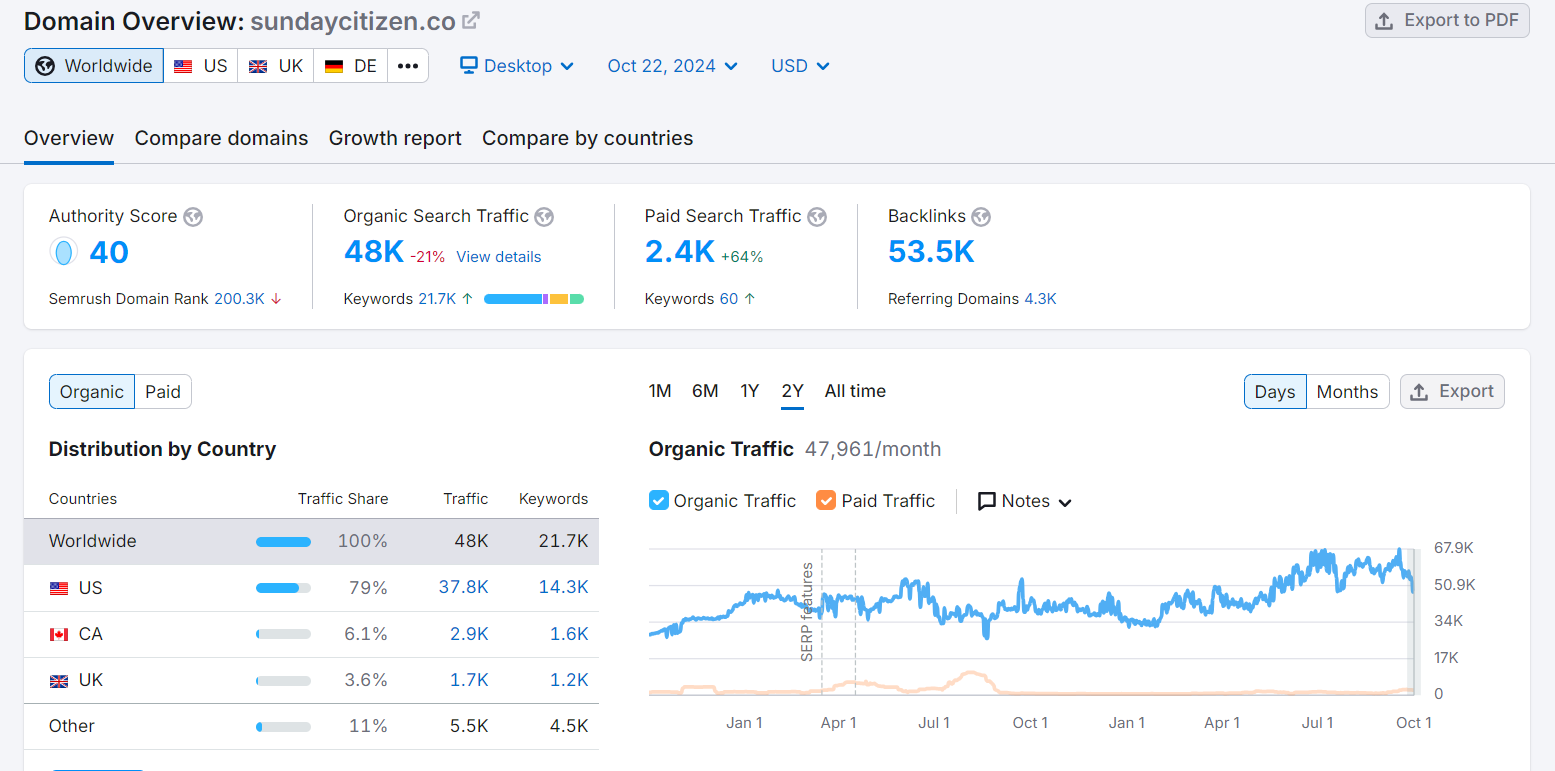Click the Notes speech bubble icon

pyautogui.click(x=987, y=501)
